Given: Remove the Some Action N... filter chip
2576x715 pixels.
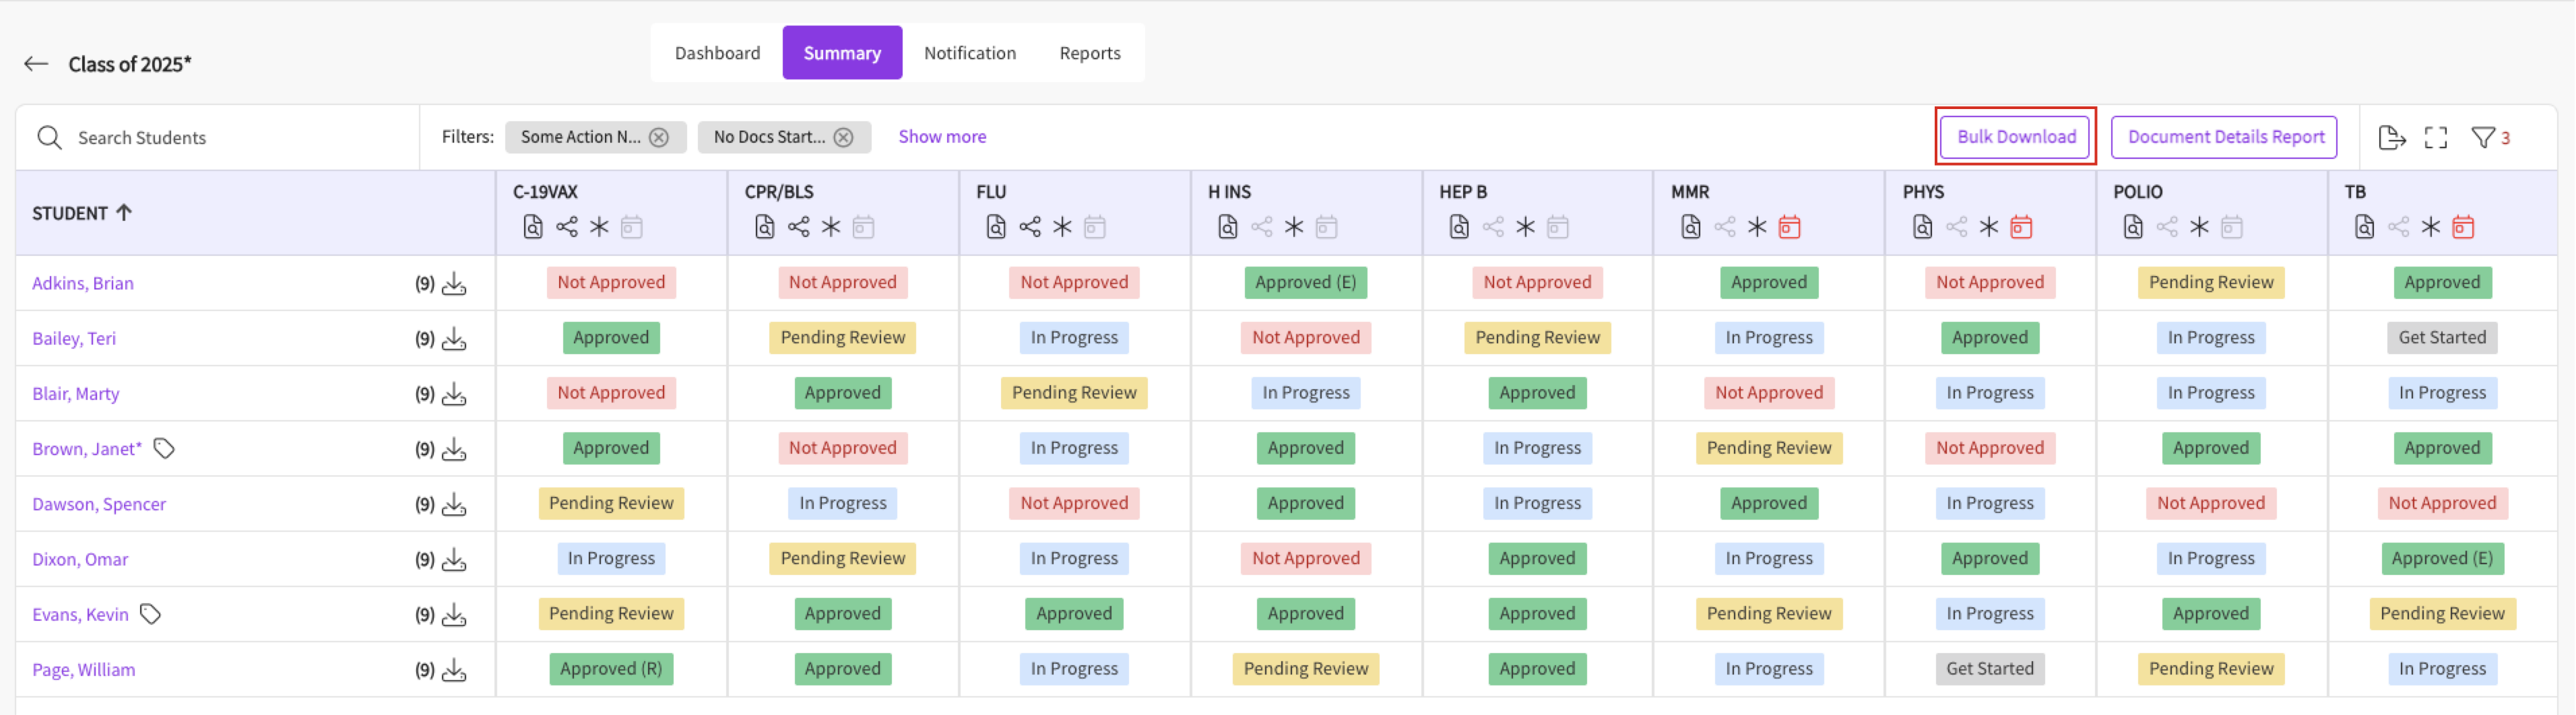Looking at the screenshot, I should coord(659,137).
